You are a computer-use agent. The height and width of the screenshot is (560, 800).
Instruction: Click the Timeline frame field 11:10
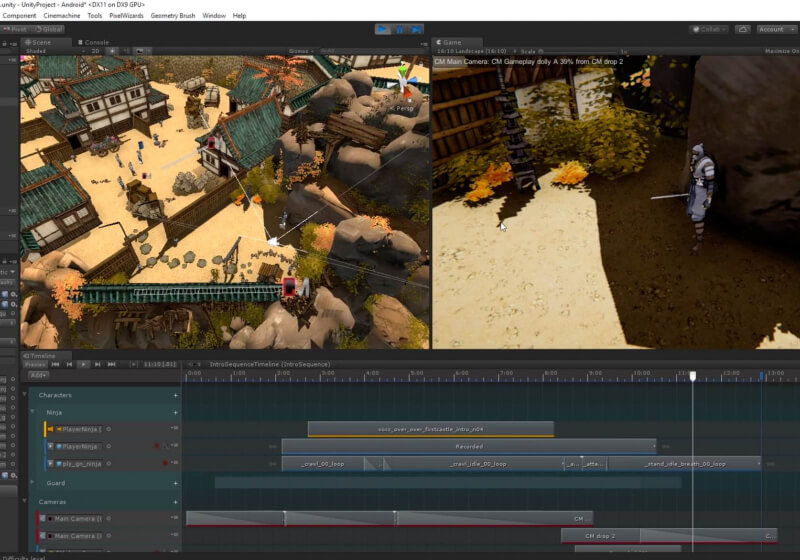[159, 364]
